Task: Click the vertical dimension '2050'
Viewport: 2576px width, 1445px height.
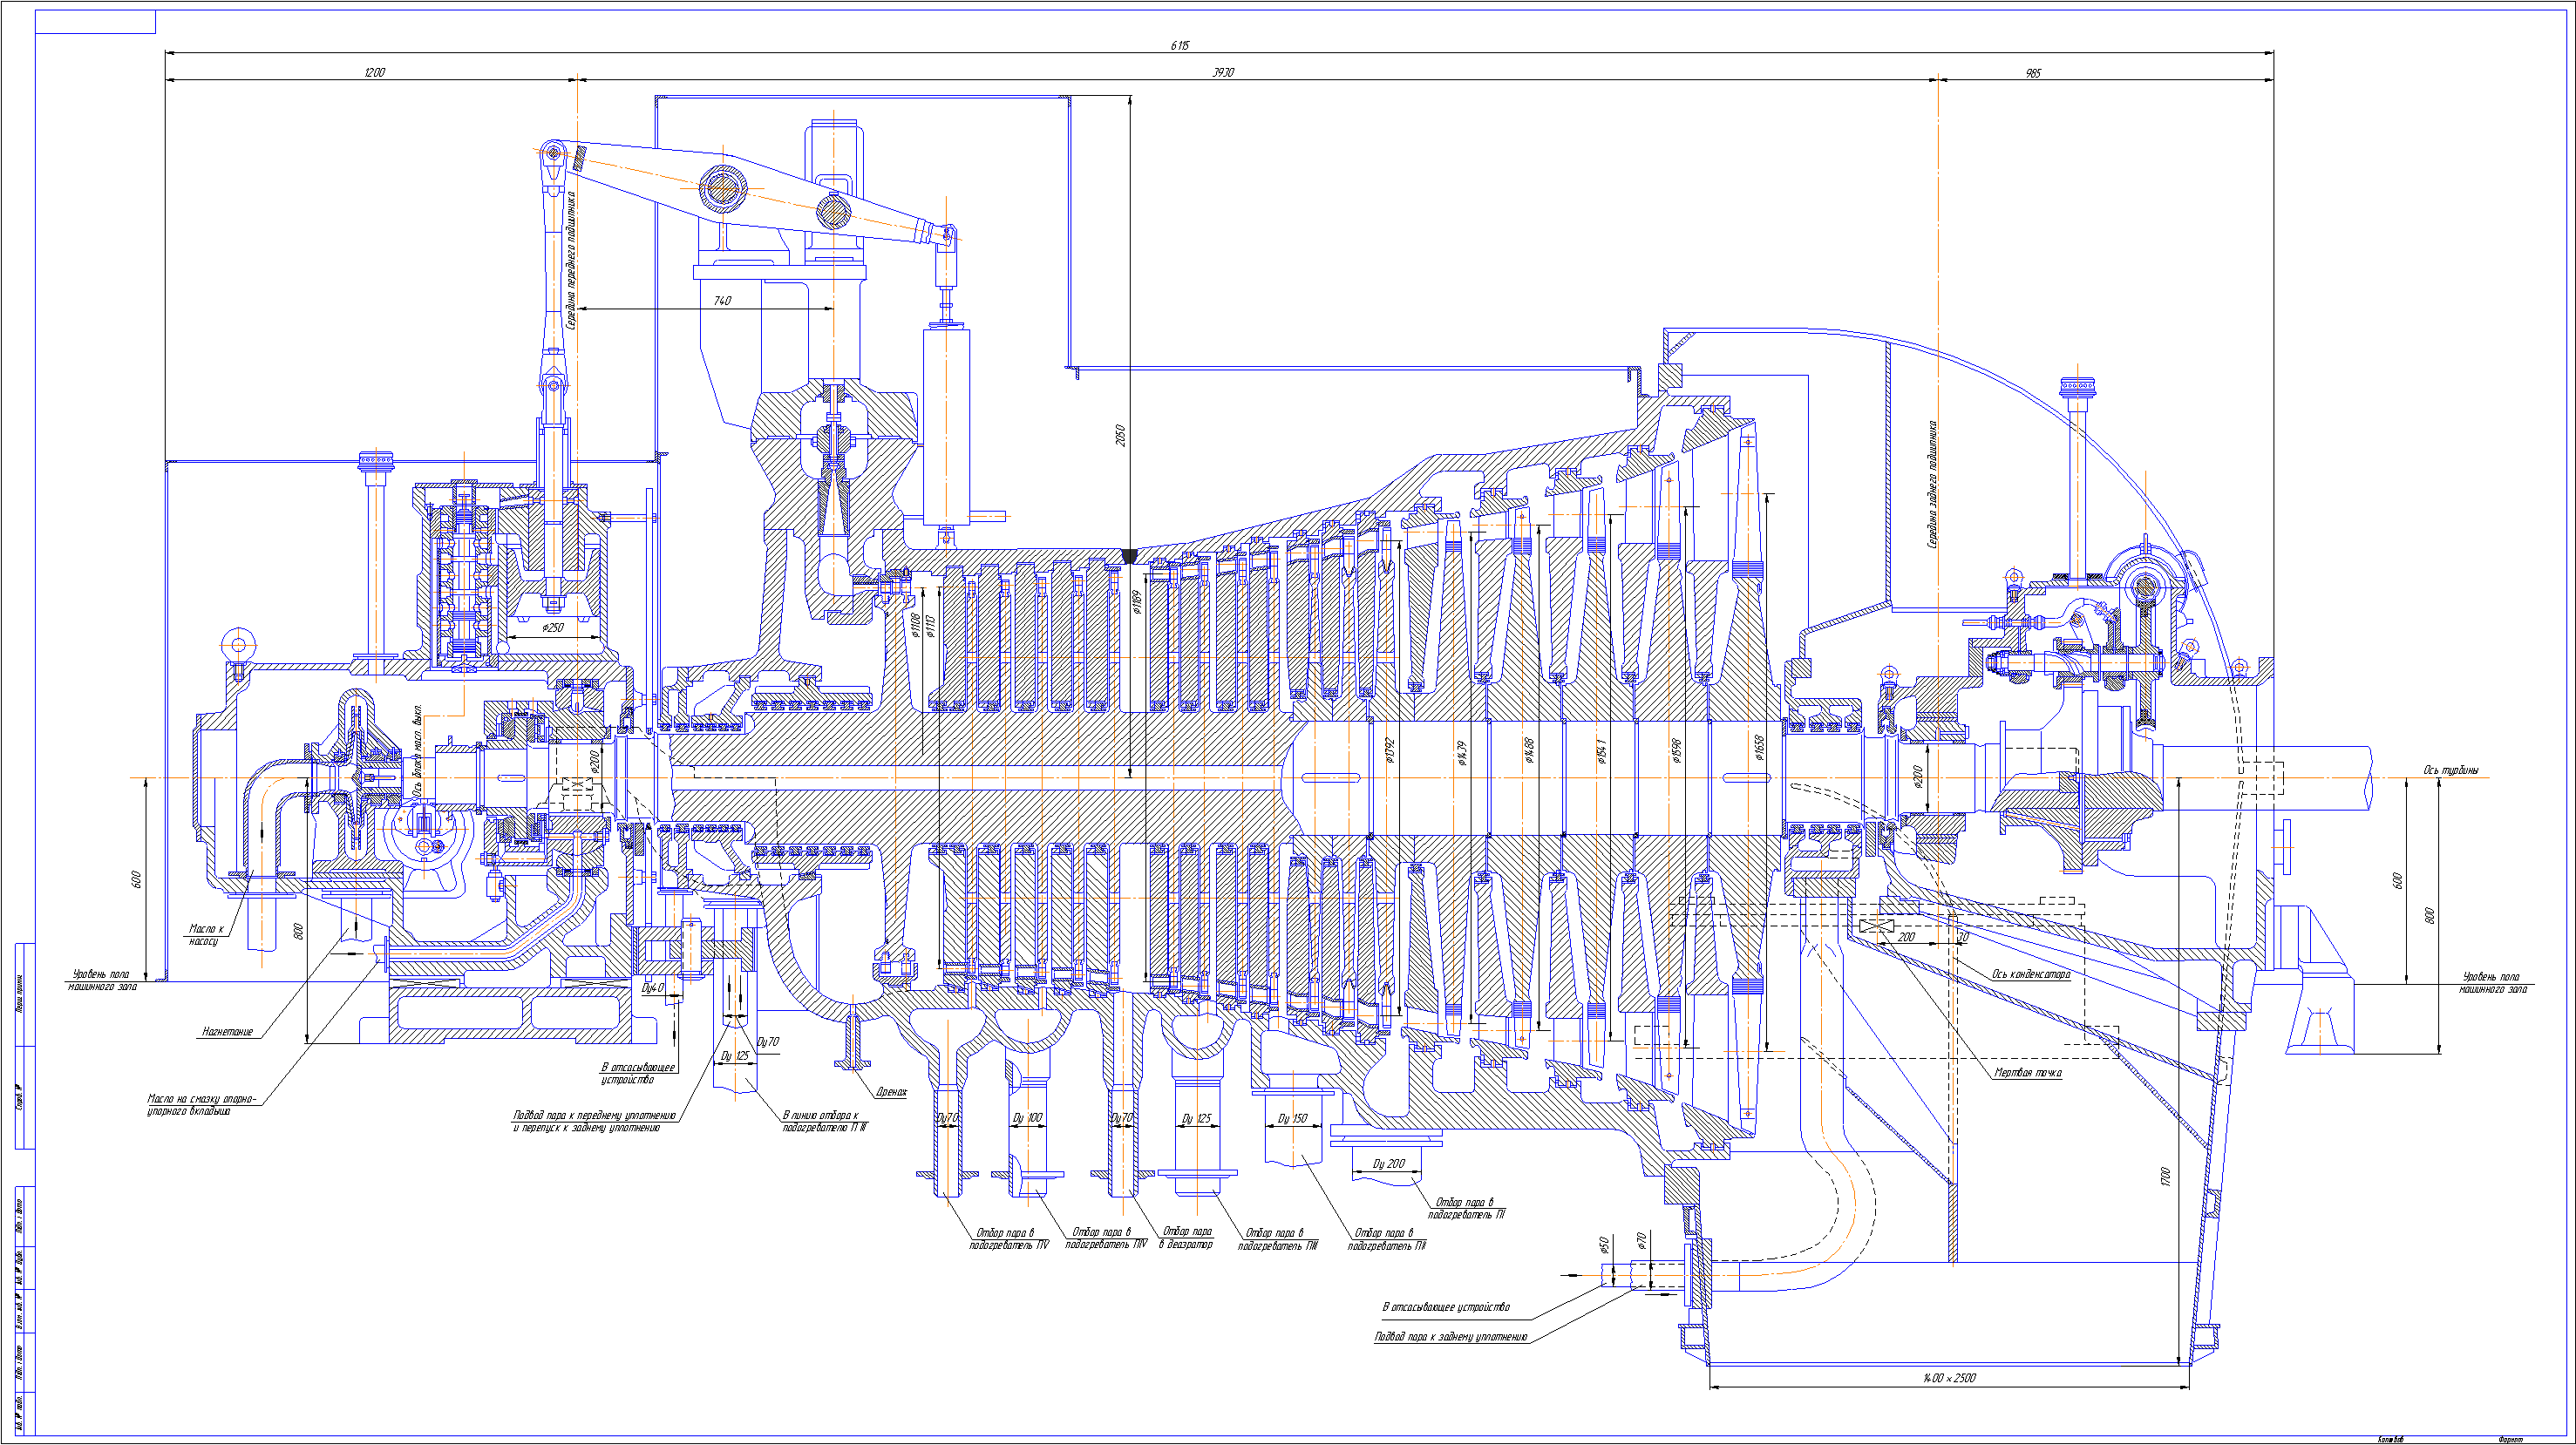Action: 1120,436
